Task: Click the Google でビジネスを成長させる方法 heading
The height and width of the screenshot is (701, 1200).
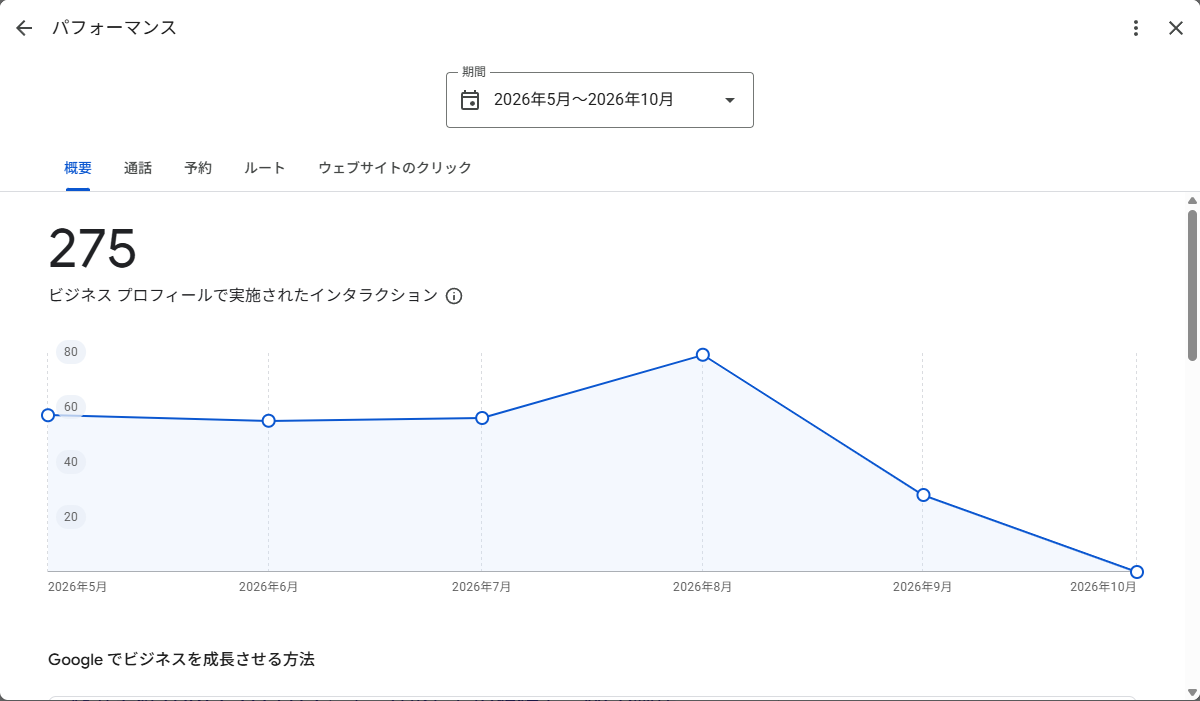Action: coord(181,660)
